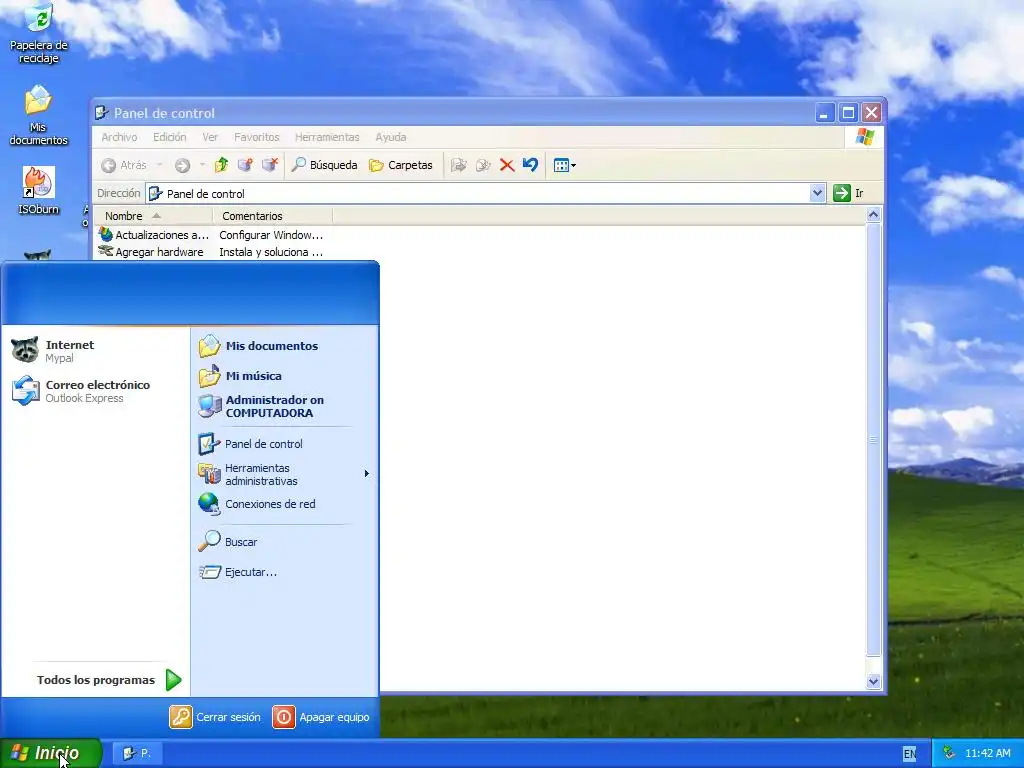This screenshot has width=1024, height=768.
Task: Open the Edición menu
Action: 169,137
